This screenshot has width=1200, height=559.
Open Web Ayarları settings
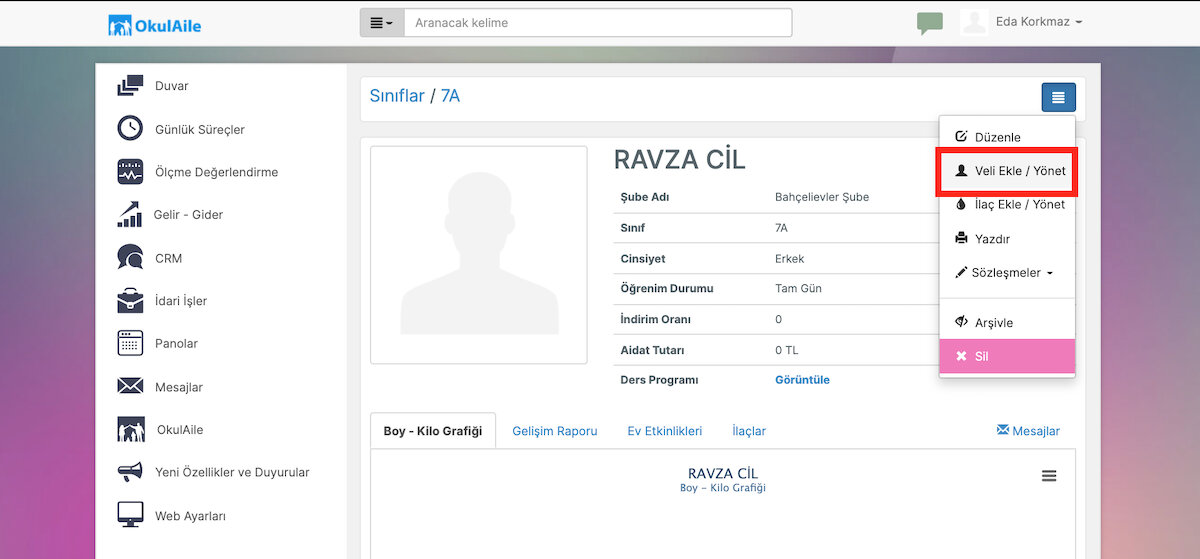pos(190,516)
